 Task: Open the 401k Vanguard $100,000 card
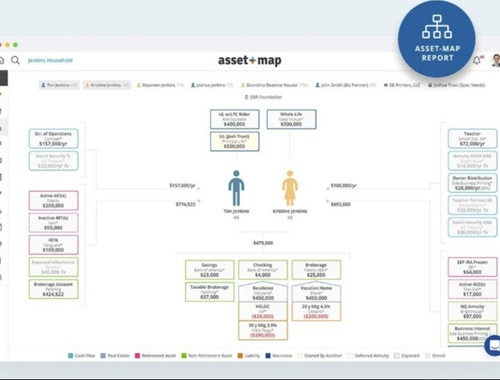click(53, 245)
